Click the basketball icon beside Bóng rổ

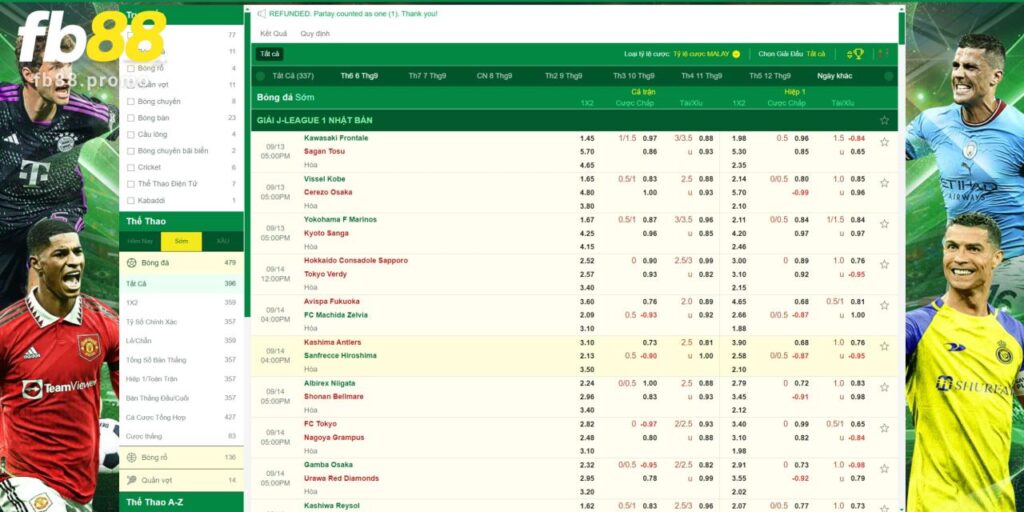click(x=131, y=457)
